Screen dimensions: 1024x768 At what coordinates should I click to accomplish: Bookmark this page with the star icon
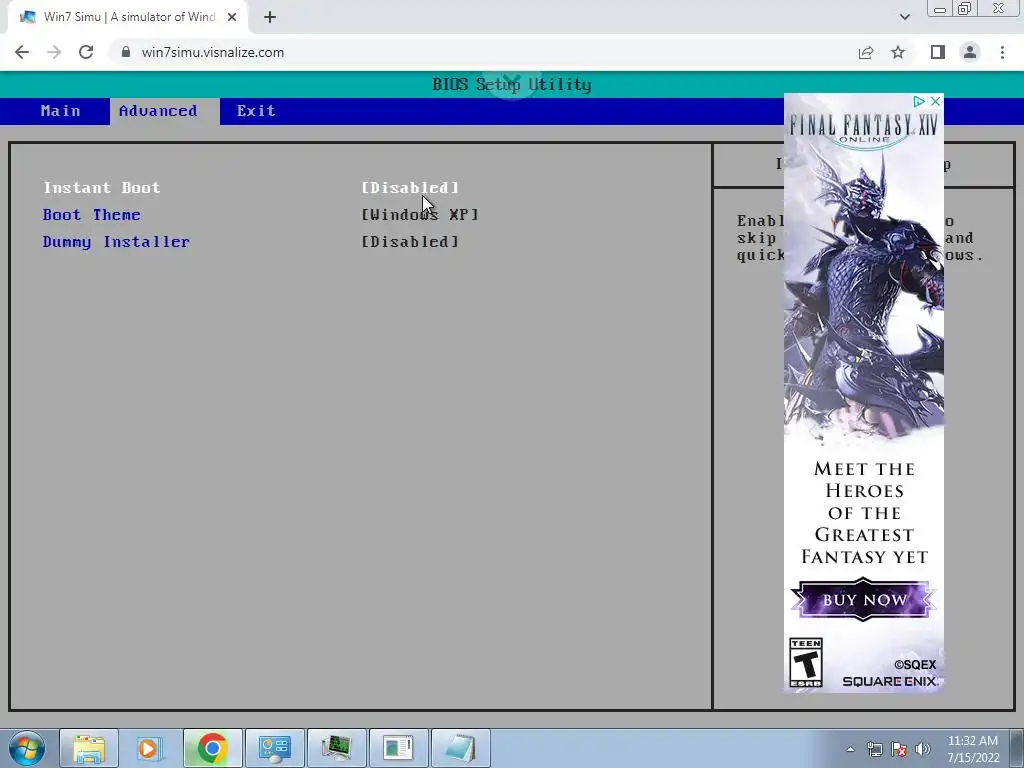click(898, 52)
